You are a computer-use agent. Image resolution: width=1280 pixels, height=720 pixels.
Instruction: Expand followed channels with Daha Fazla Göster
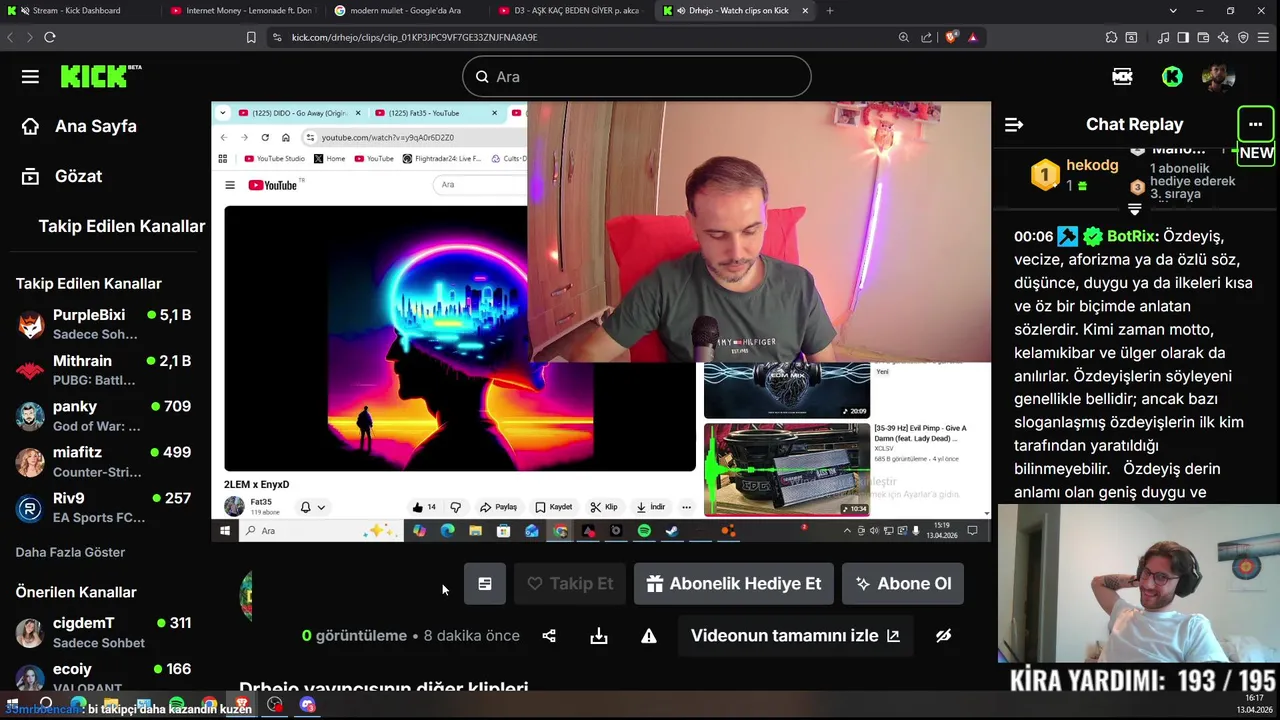(x=70, y=552)
